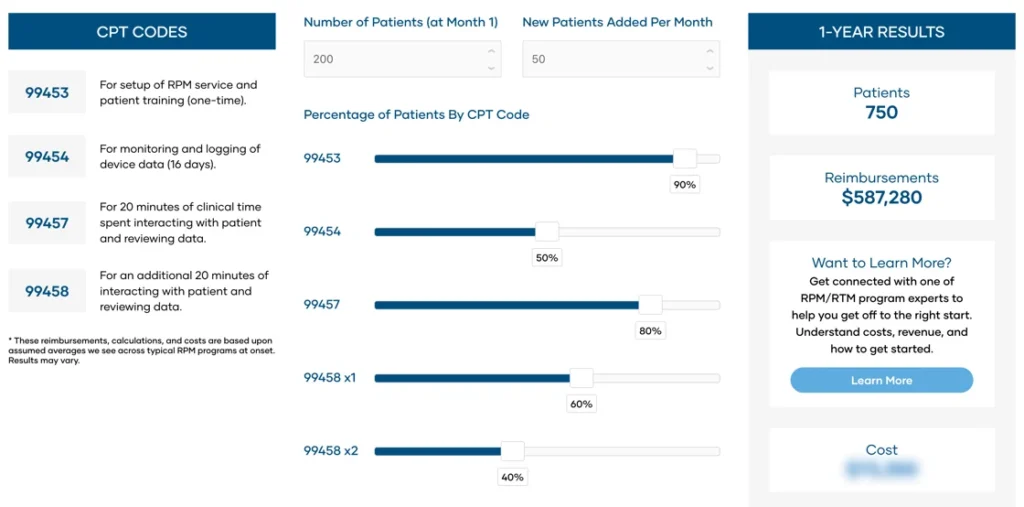Select the 99453 CPT code box
Image resolution: width=1024 pixels, height=507 pixels.
pos(47,93)
